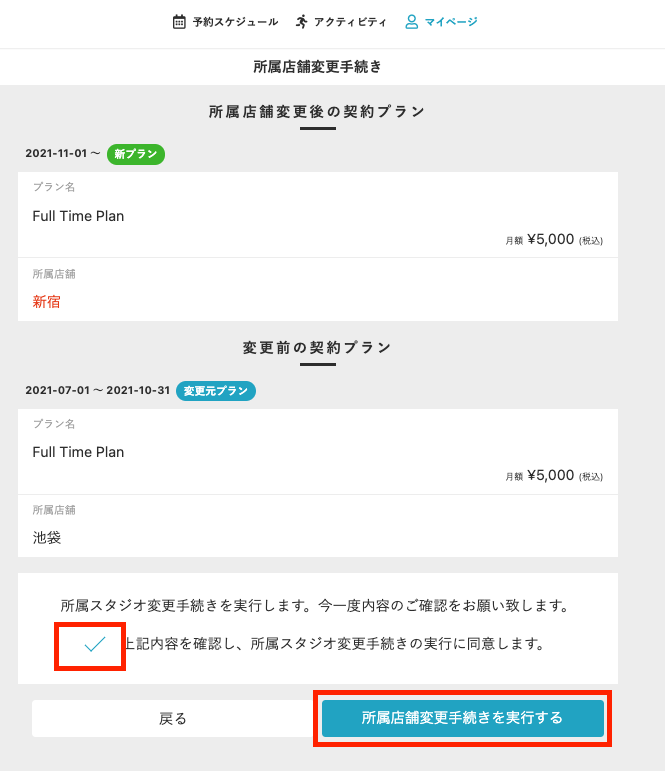Click the green 新プラン badge
The image size is (665, 771).
point(135,154)
